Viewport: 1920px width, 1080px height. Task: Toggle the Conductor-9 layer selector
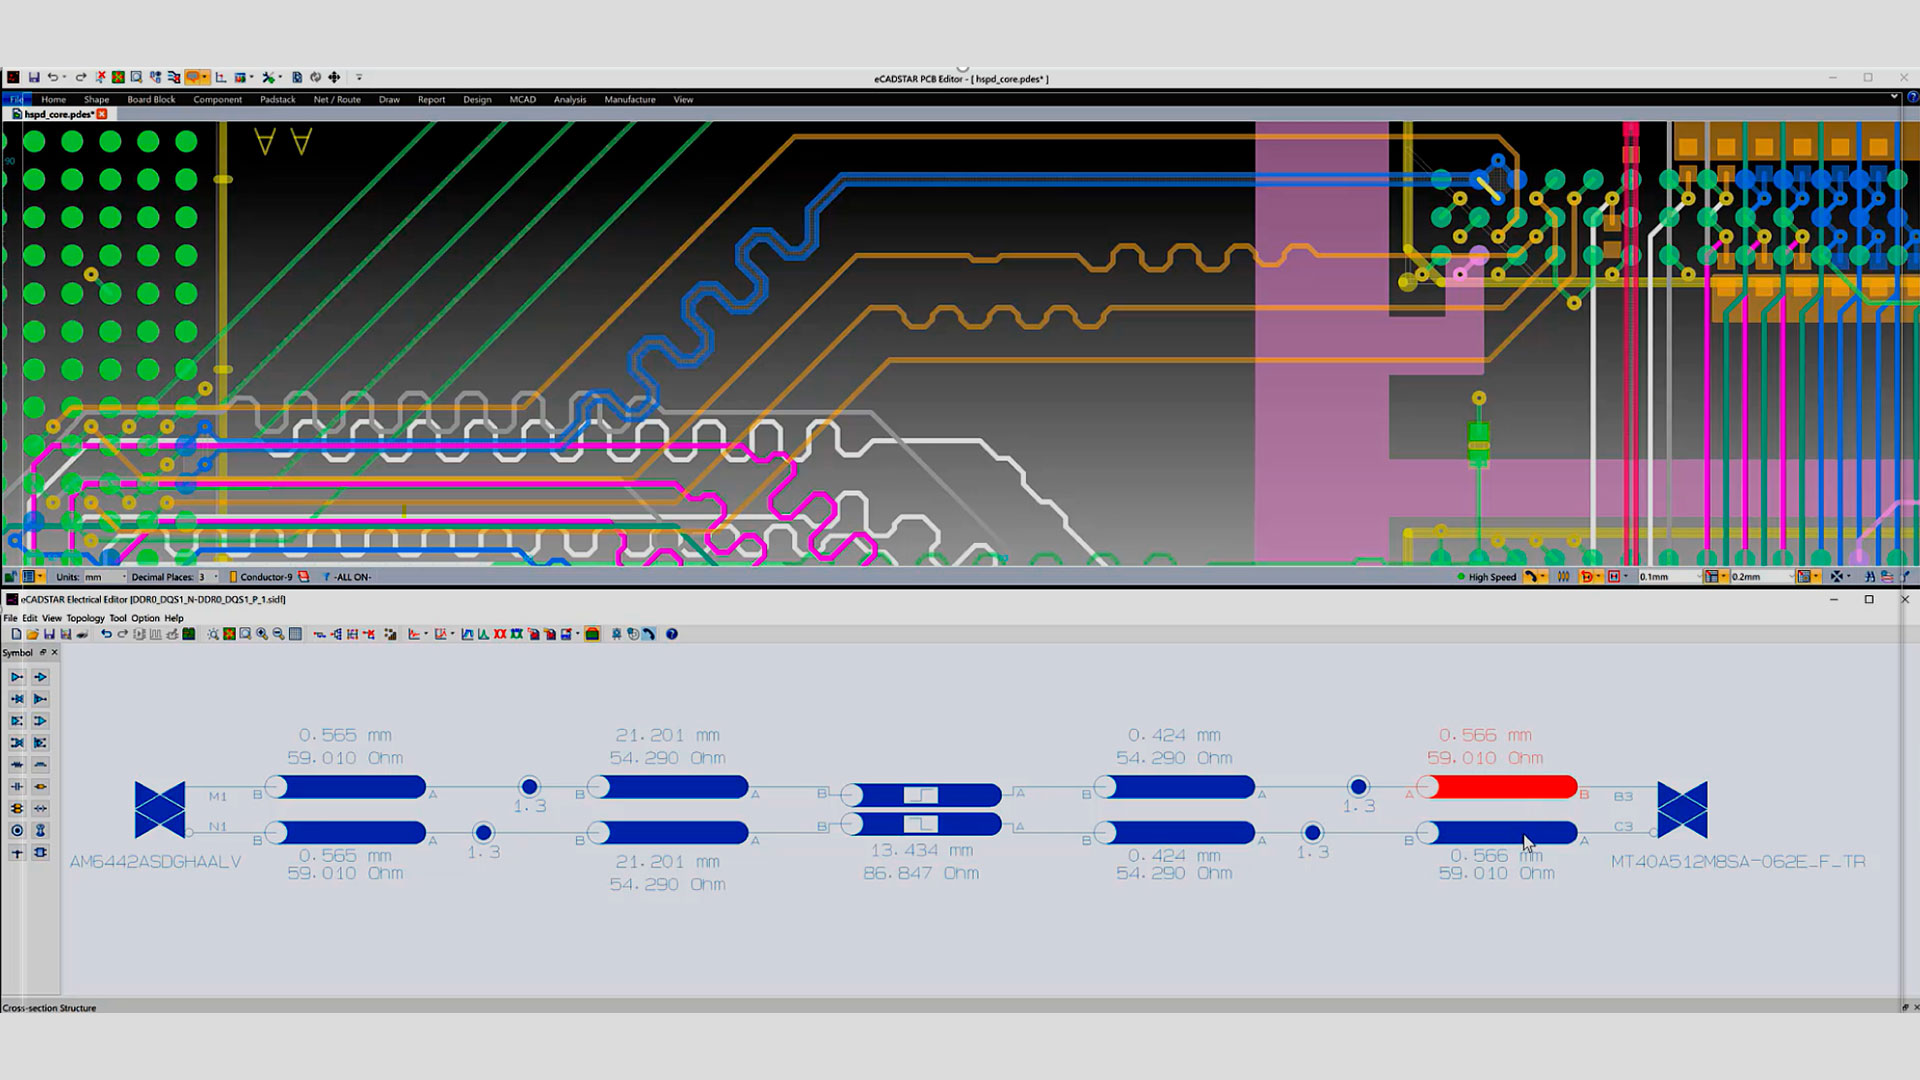[266, 577]
